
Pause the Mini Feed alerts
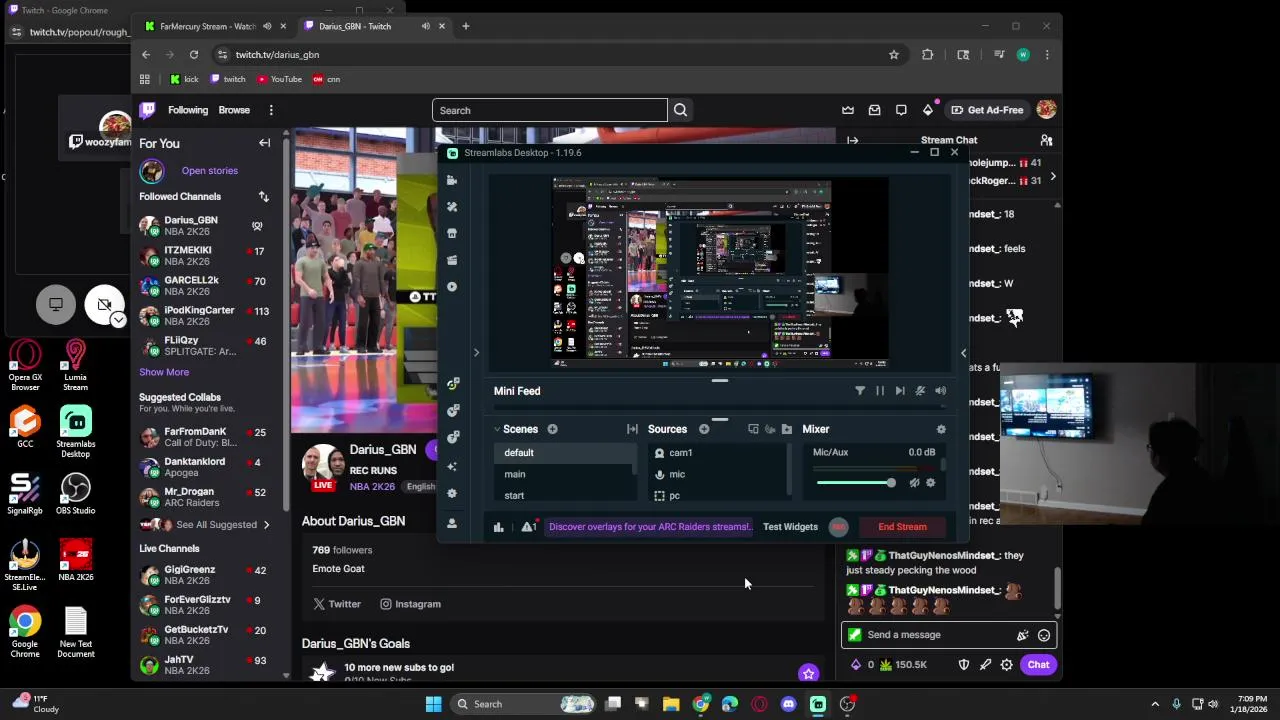tap(880, 391)
